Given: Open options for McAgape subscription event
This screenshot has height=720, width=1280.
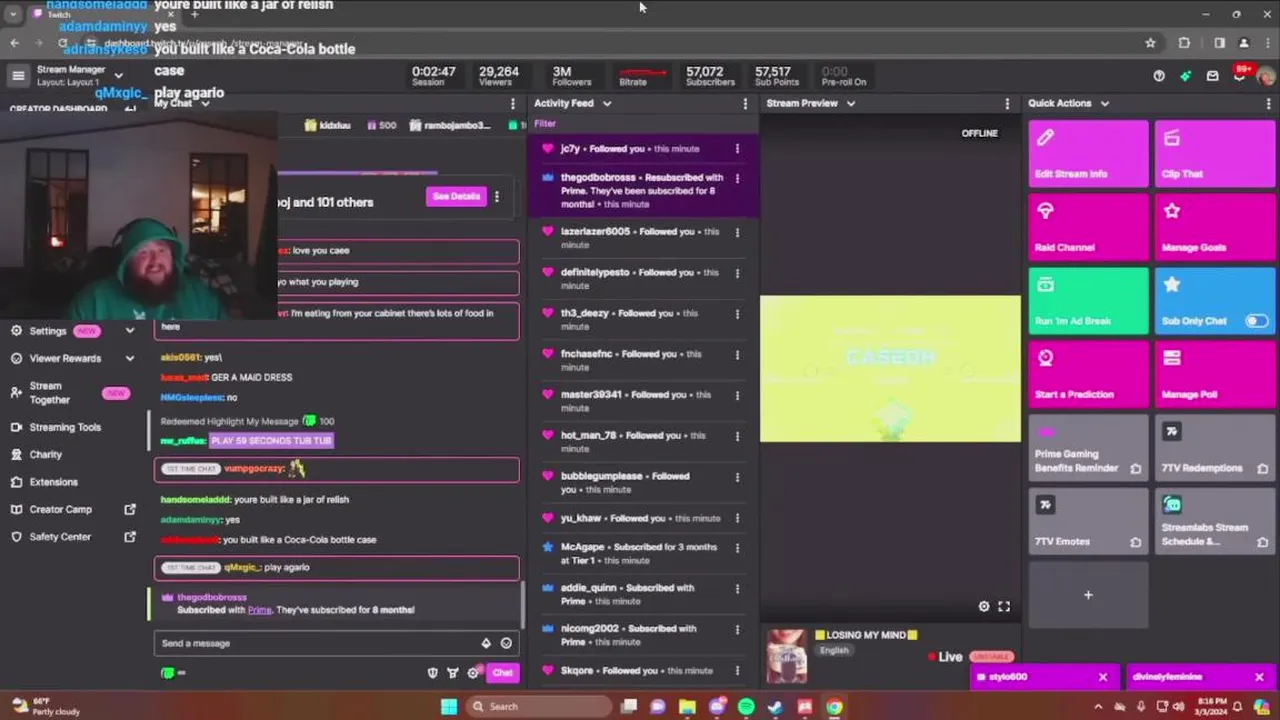Looking at the screenshot, I should [x=737, y=548].
